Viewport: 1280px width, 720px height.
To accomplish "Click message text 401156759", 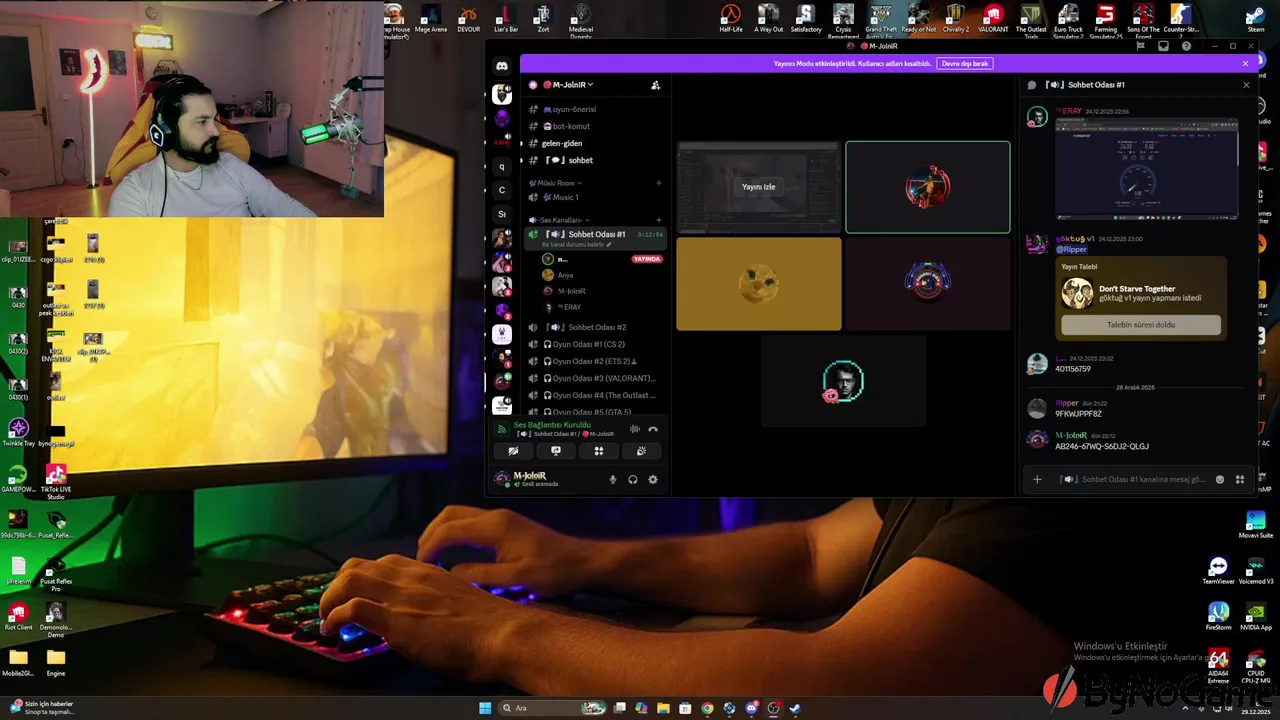I will 1073,369.
